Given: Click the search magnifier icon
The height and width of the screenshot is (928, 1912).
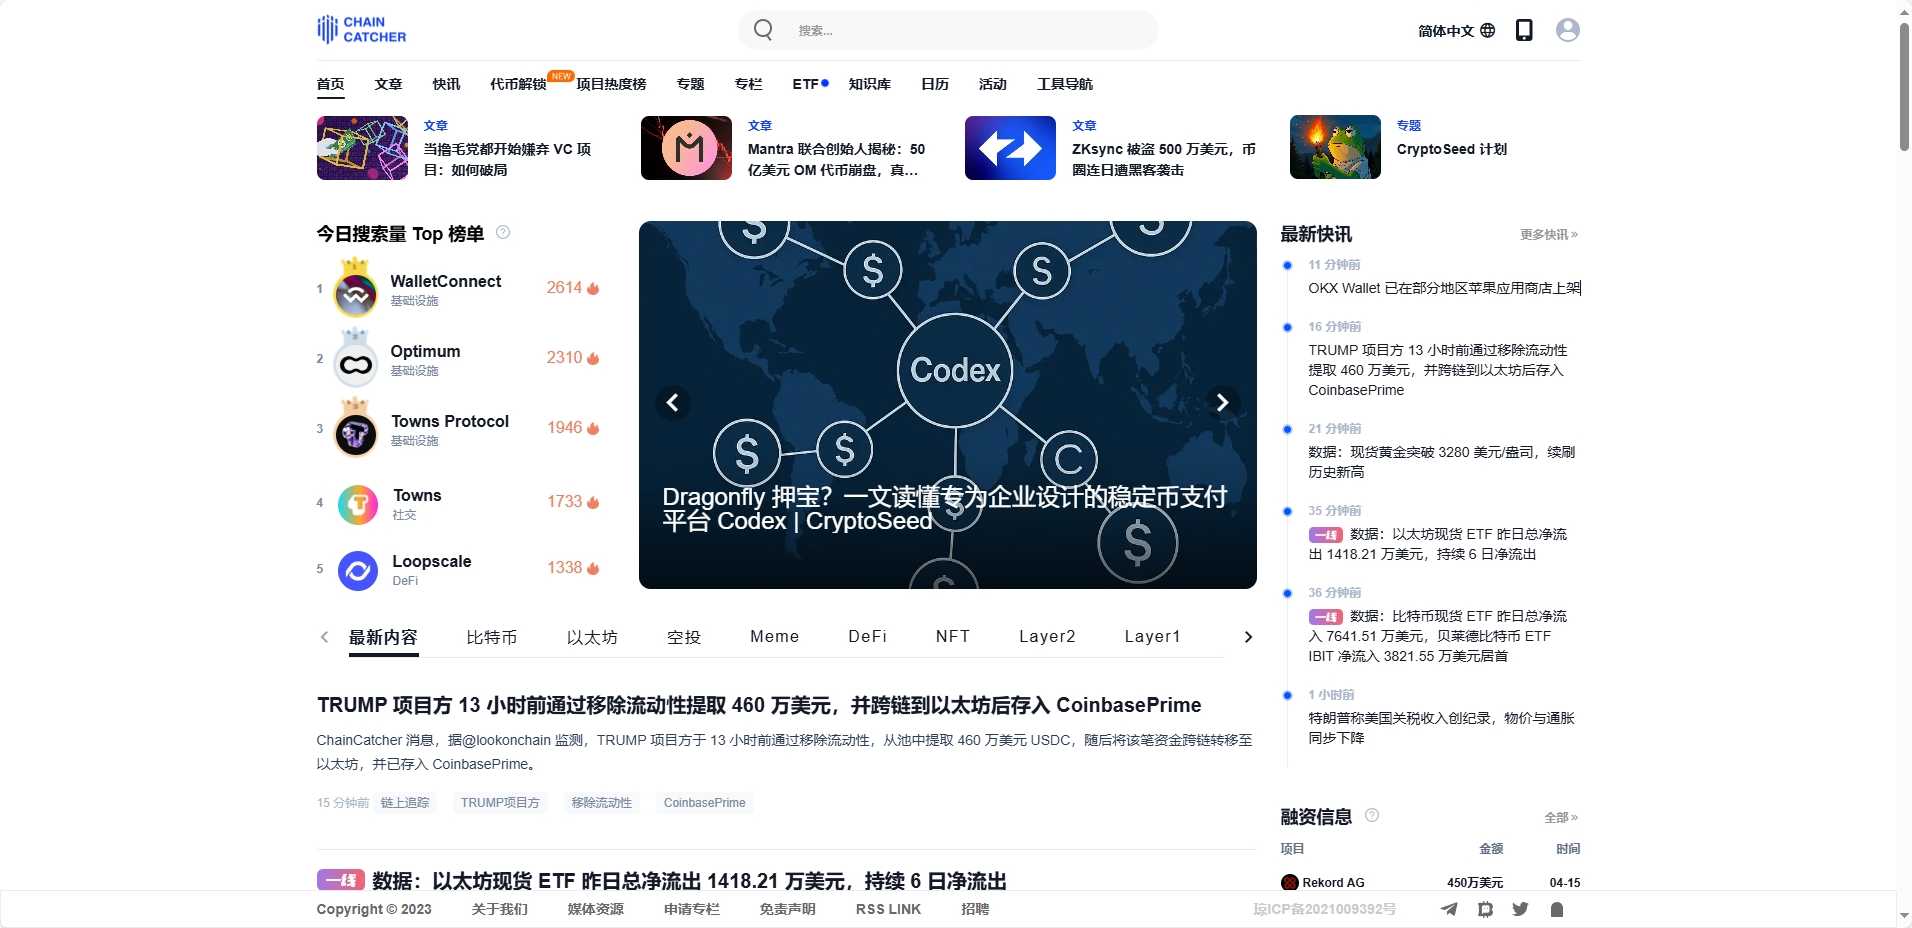Looking at the screenshot, I should click(x=762, y=30).
